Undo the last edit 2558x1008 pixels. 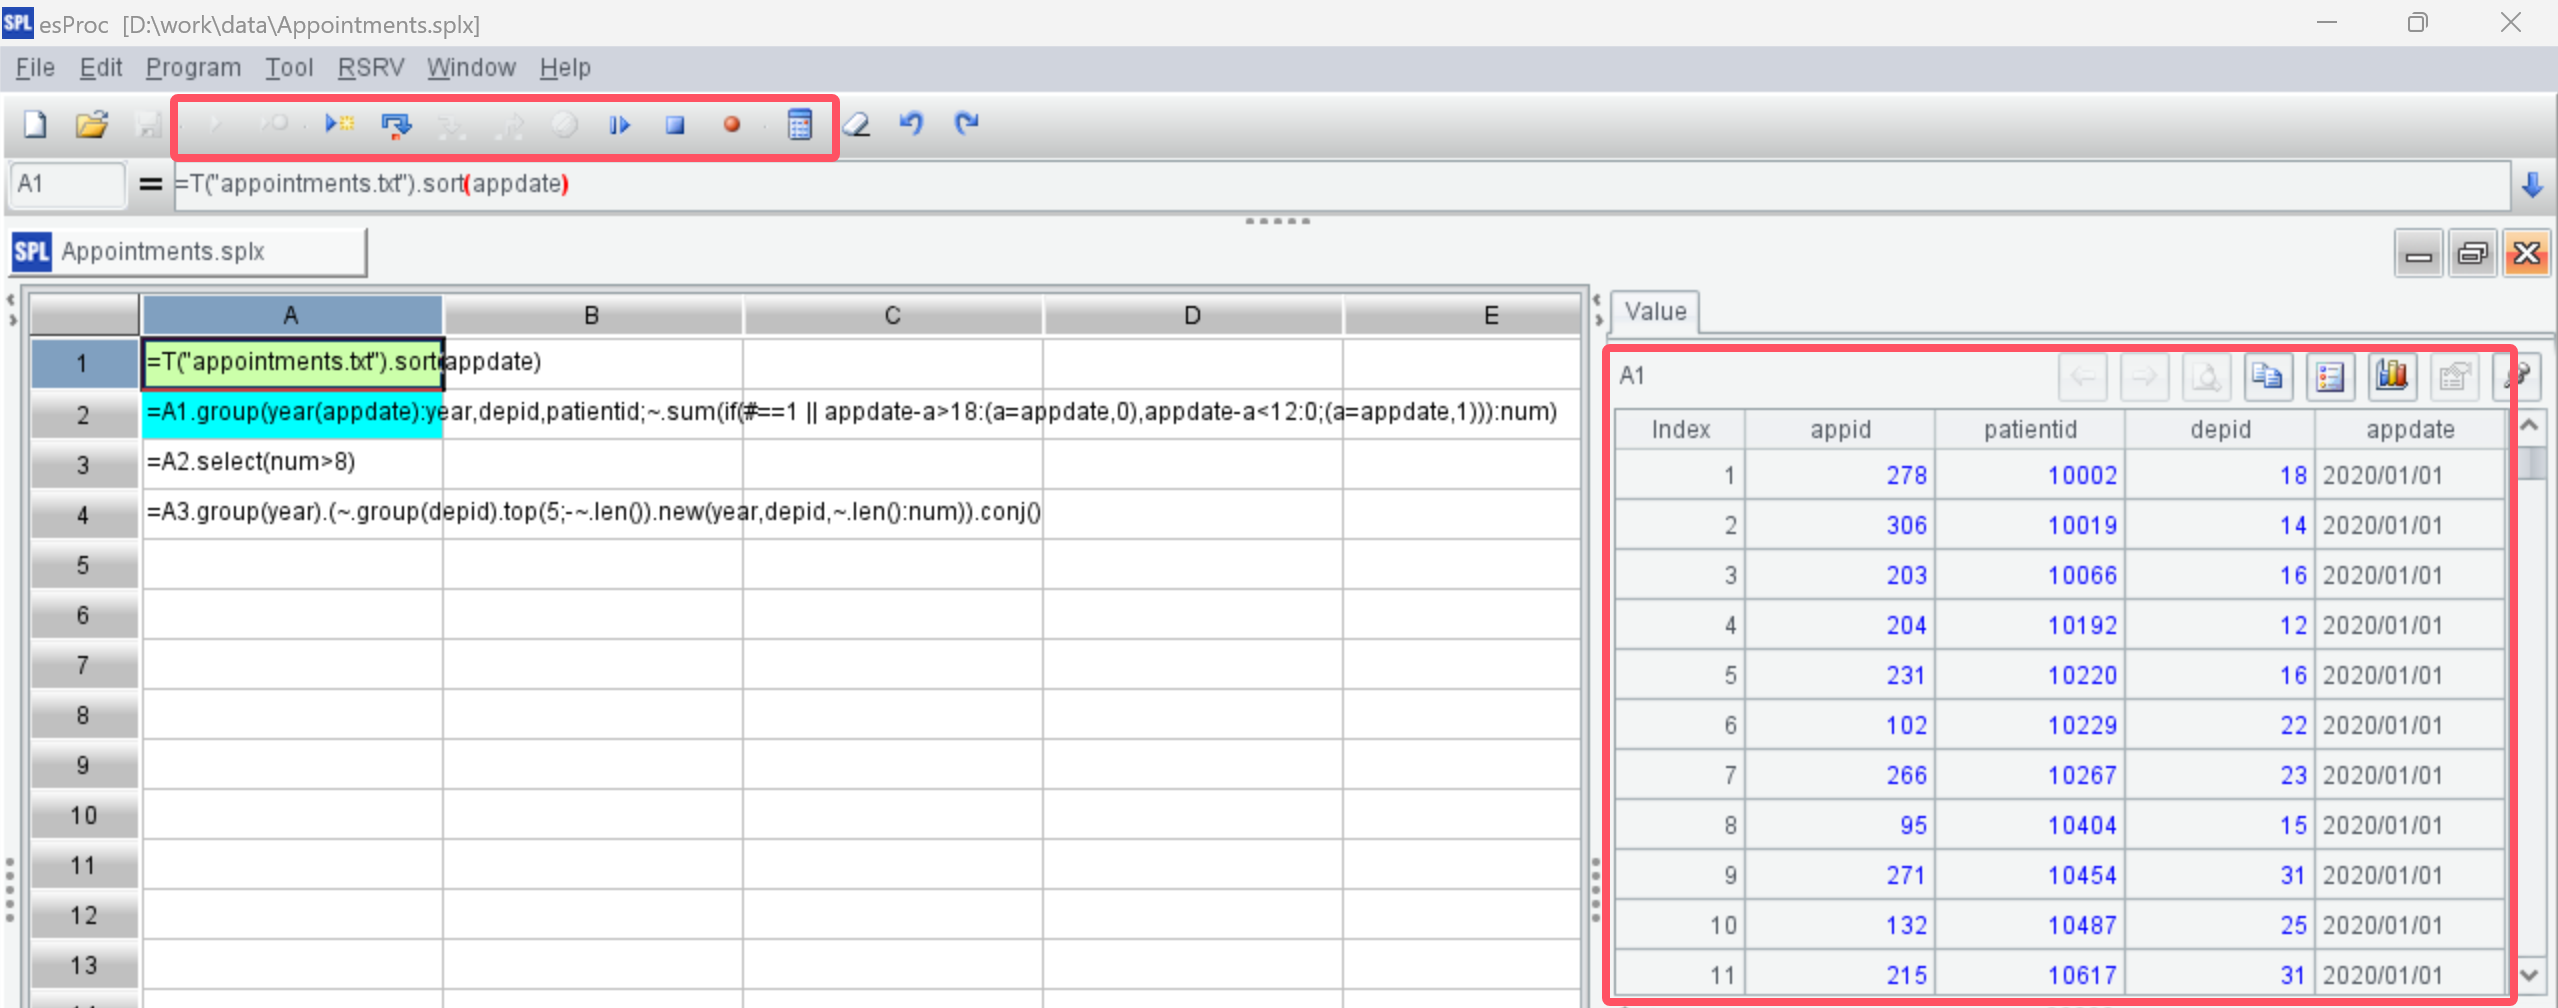point(911,125)
